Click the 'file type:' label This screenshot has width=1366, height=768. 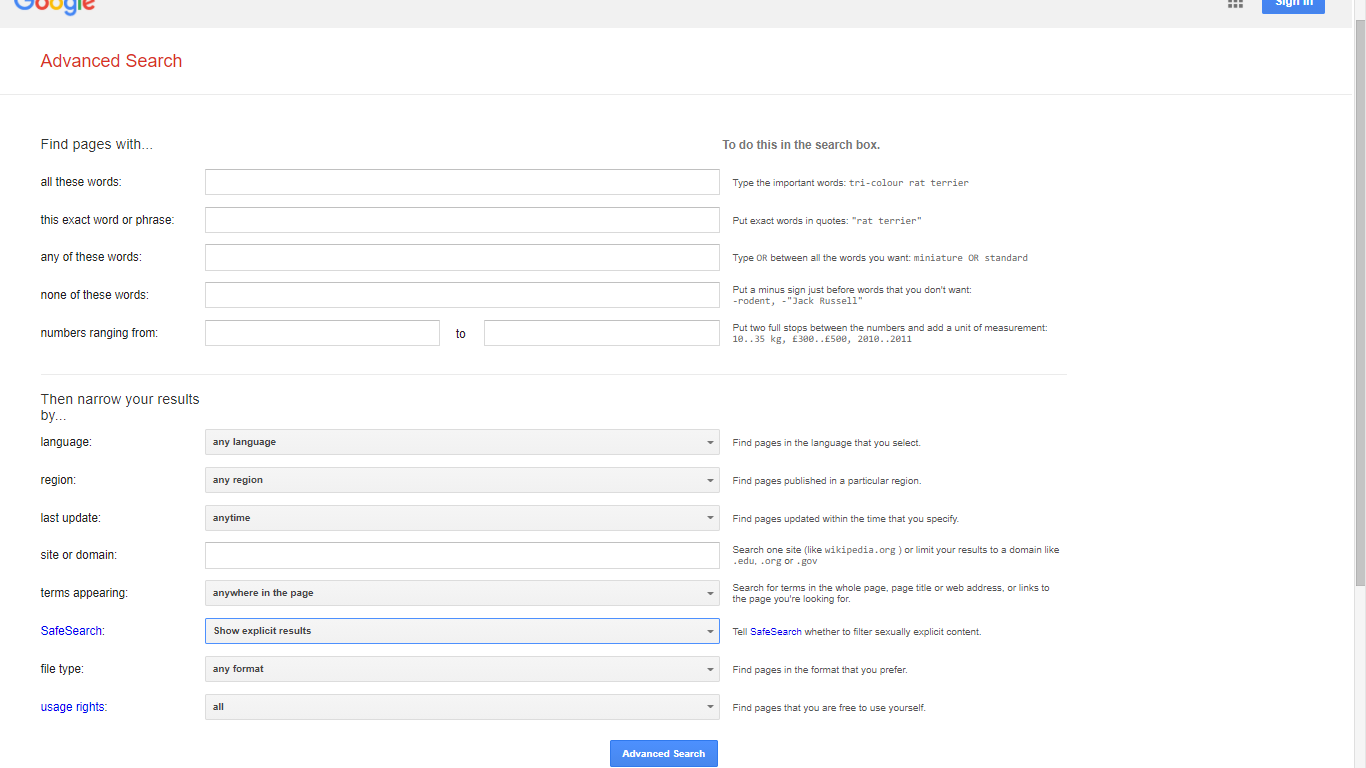click(62, 669)
